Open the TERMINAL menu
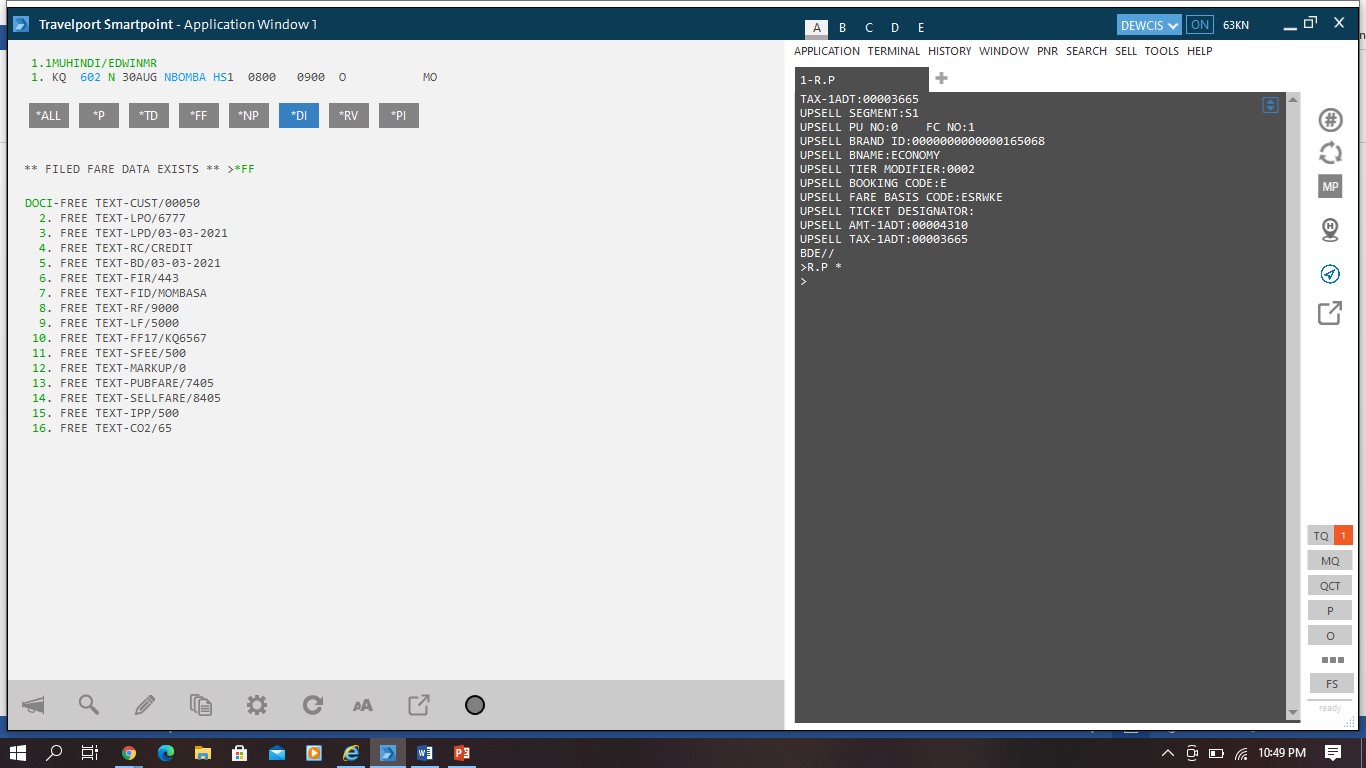Screen dimensions: 1366x768 (893, 51)
